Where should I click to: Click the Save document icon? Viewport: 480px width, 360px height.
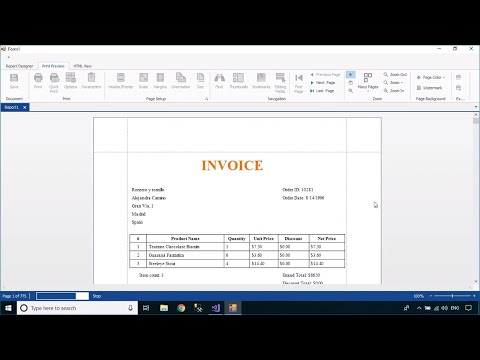click(14, 81)
